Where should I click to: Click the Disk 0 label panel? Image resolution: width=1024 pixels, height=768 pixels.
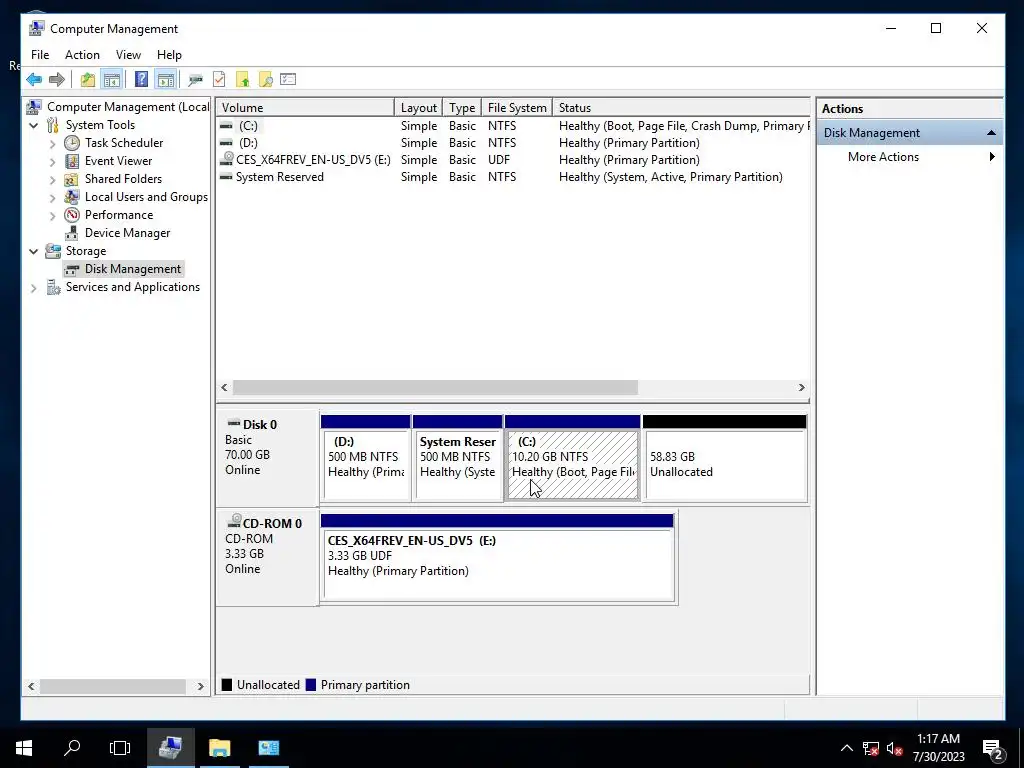click(268, 458)
